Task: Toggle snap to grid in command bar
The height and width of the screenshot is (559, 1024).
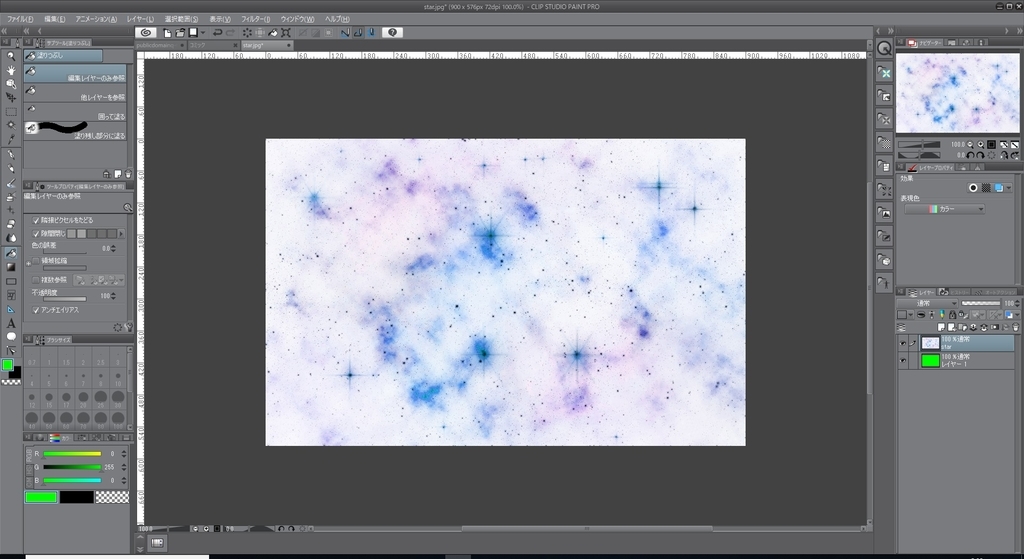Action: 371,33
